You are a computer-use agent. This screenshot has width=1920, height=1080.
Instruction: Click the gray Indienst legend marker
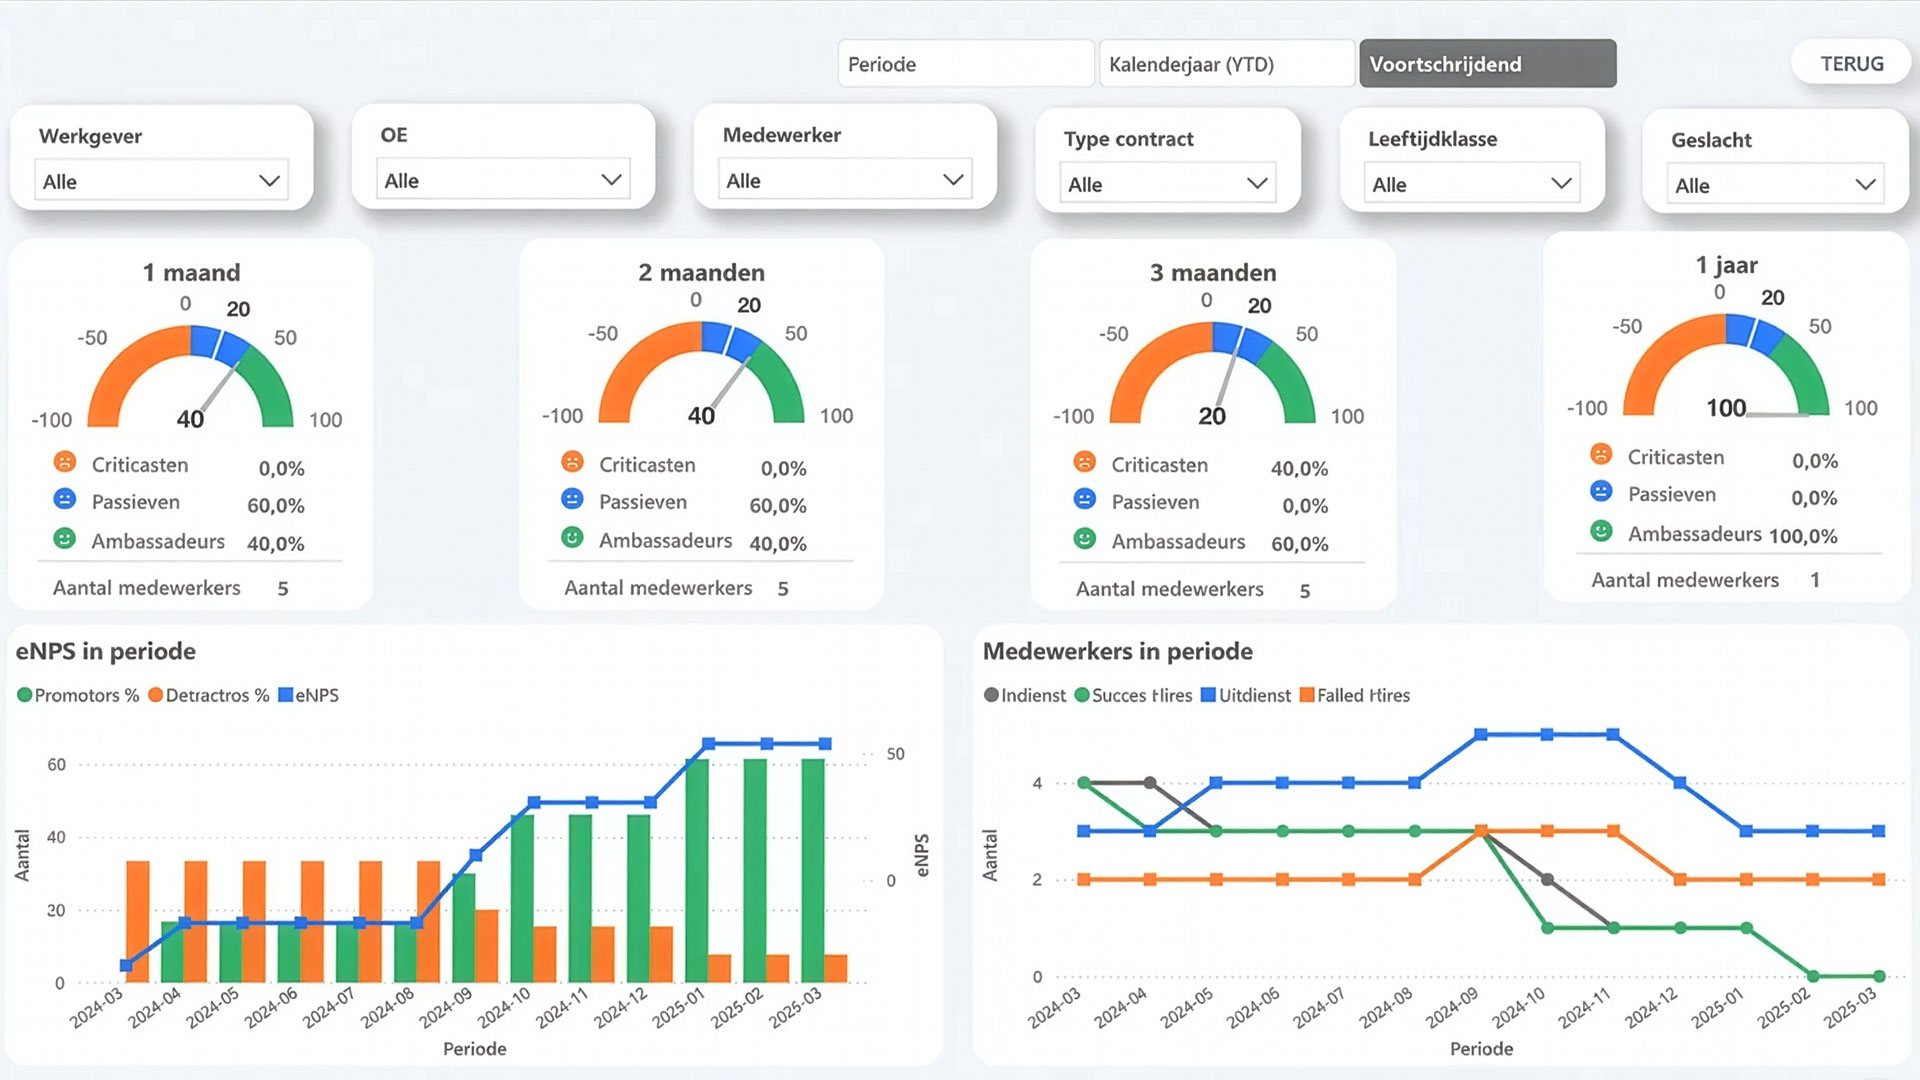point(991,695)
